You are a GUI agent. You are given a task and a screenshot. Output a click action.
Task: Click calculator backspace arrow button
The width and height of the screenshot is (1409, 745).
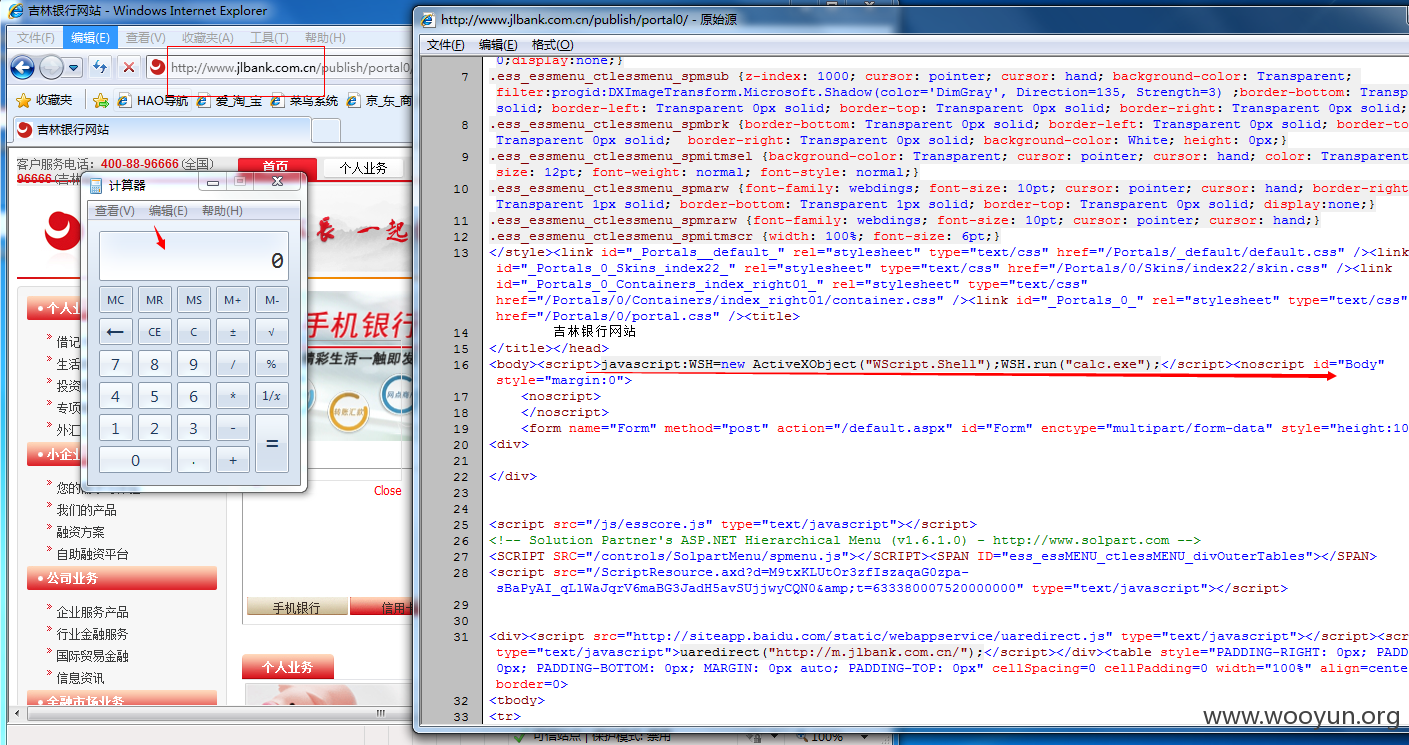pos(116,332)
